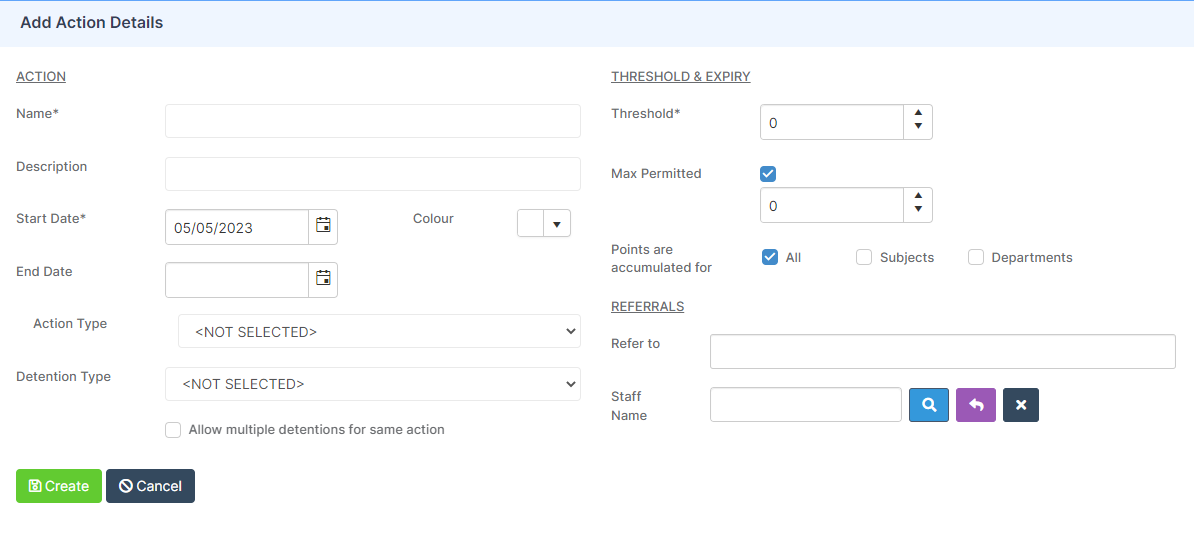Click the Staff Name search magnifier button
The width and height of the screenshot is (1194, 540).
[929, 404]
